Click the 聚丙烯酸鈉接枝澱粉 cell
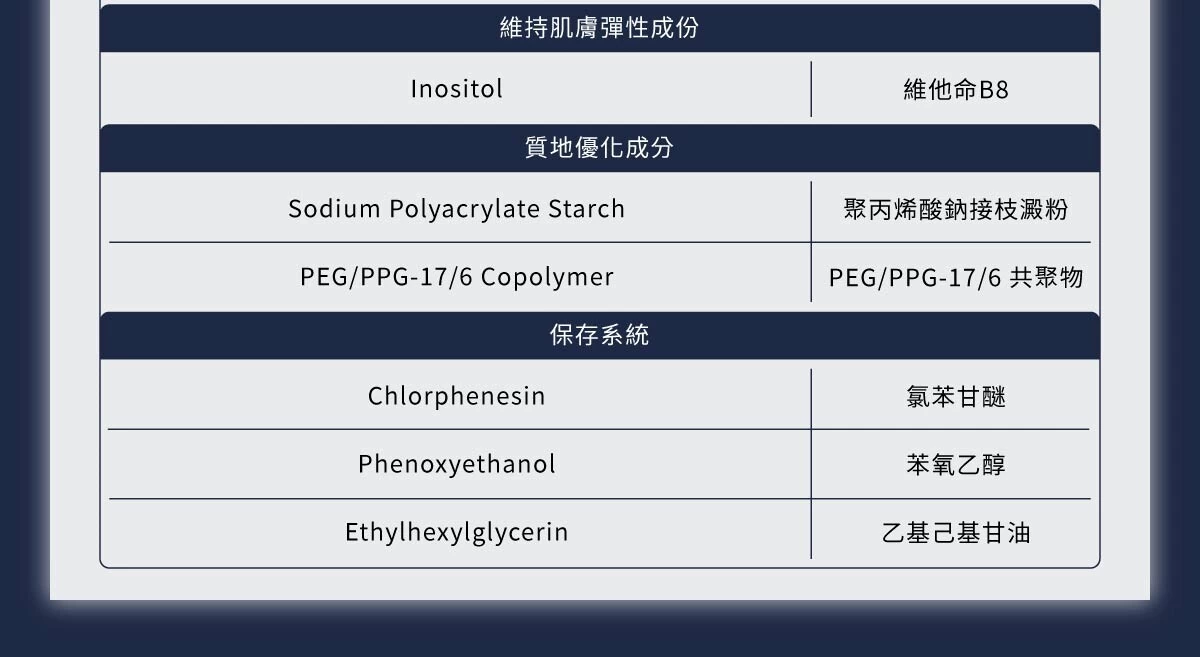 pos(956,209)
